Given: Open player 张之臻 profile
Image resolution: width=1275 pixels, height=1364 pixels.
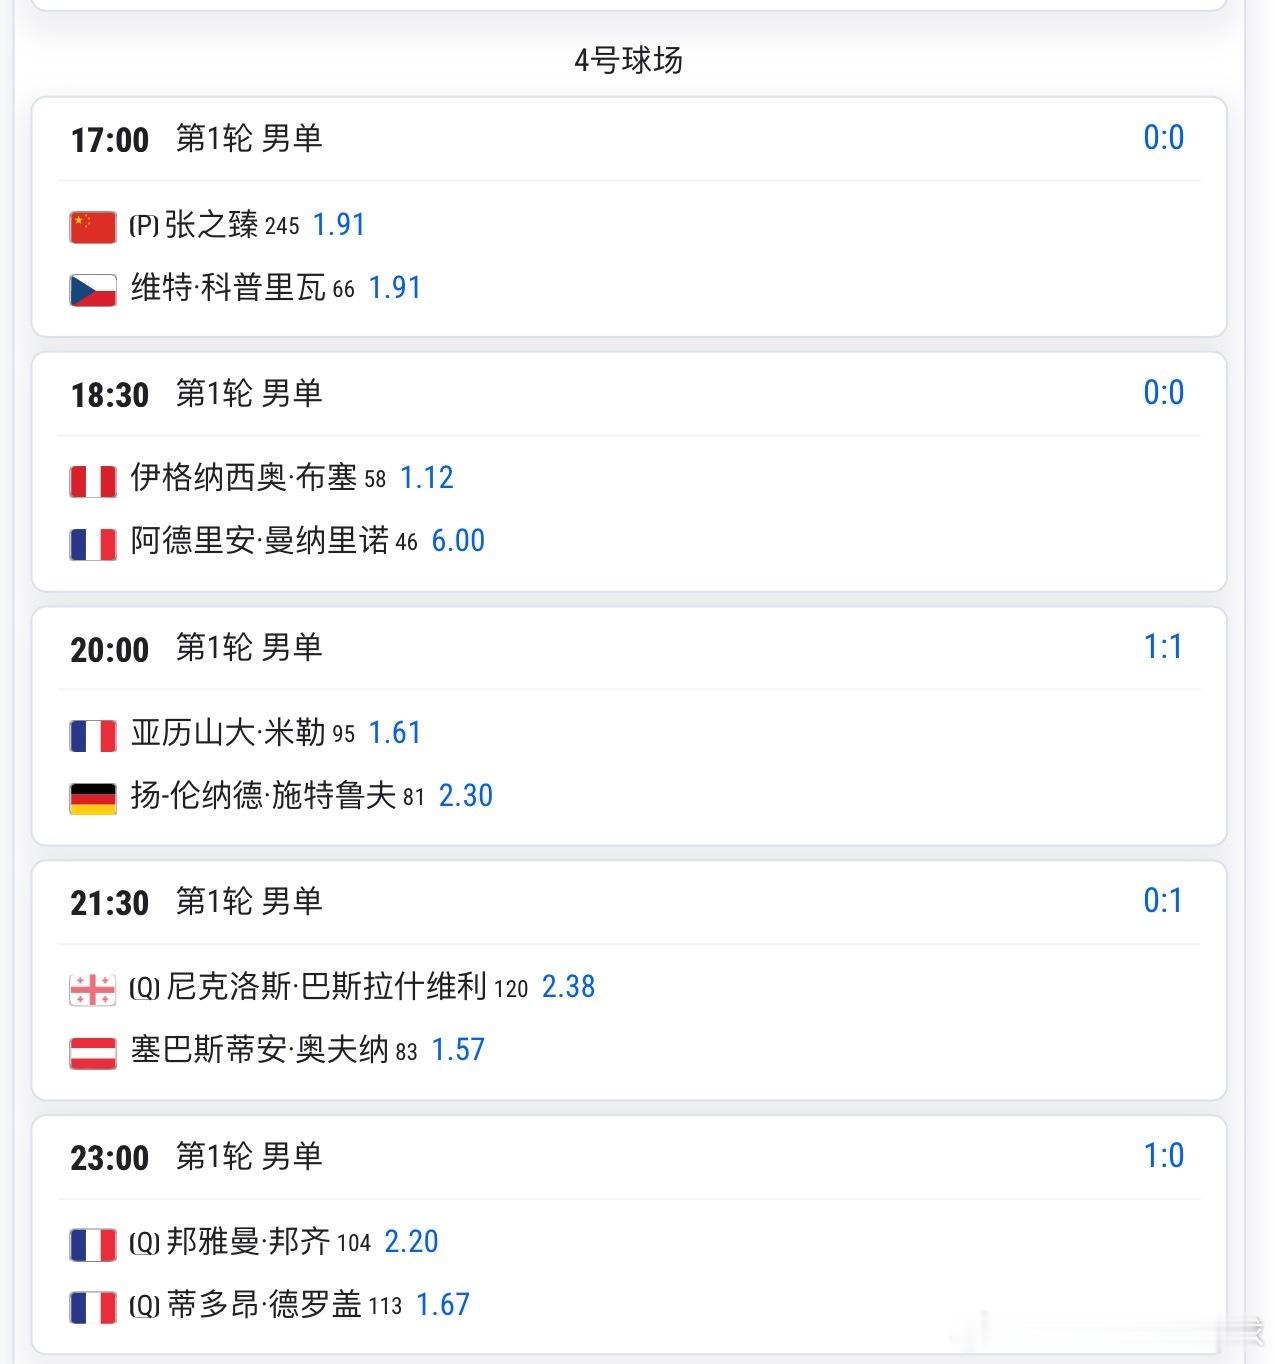Looking at the screenshot, I should pyautogui.click(x=211, y=225).
